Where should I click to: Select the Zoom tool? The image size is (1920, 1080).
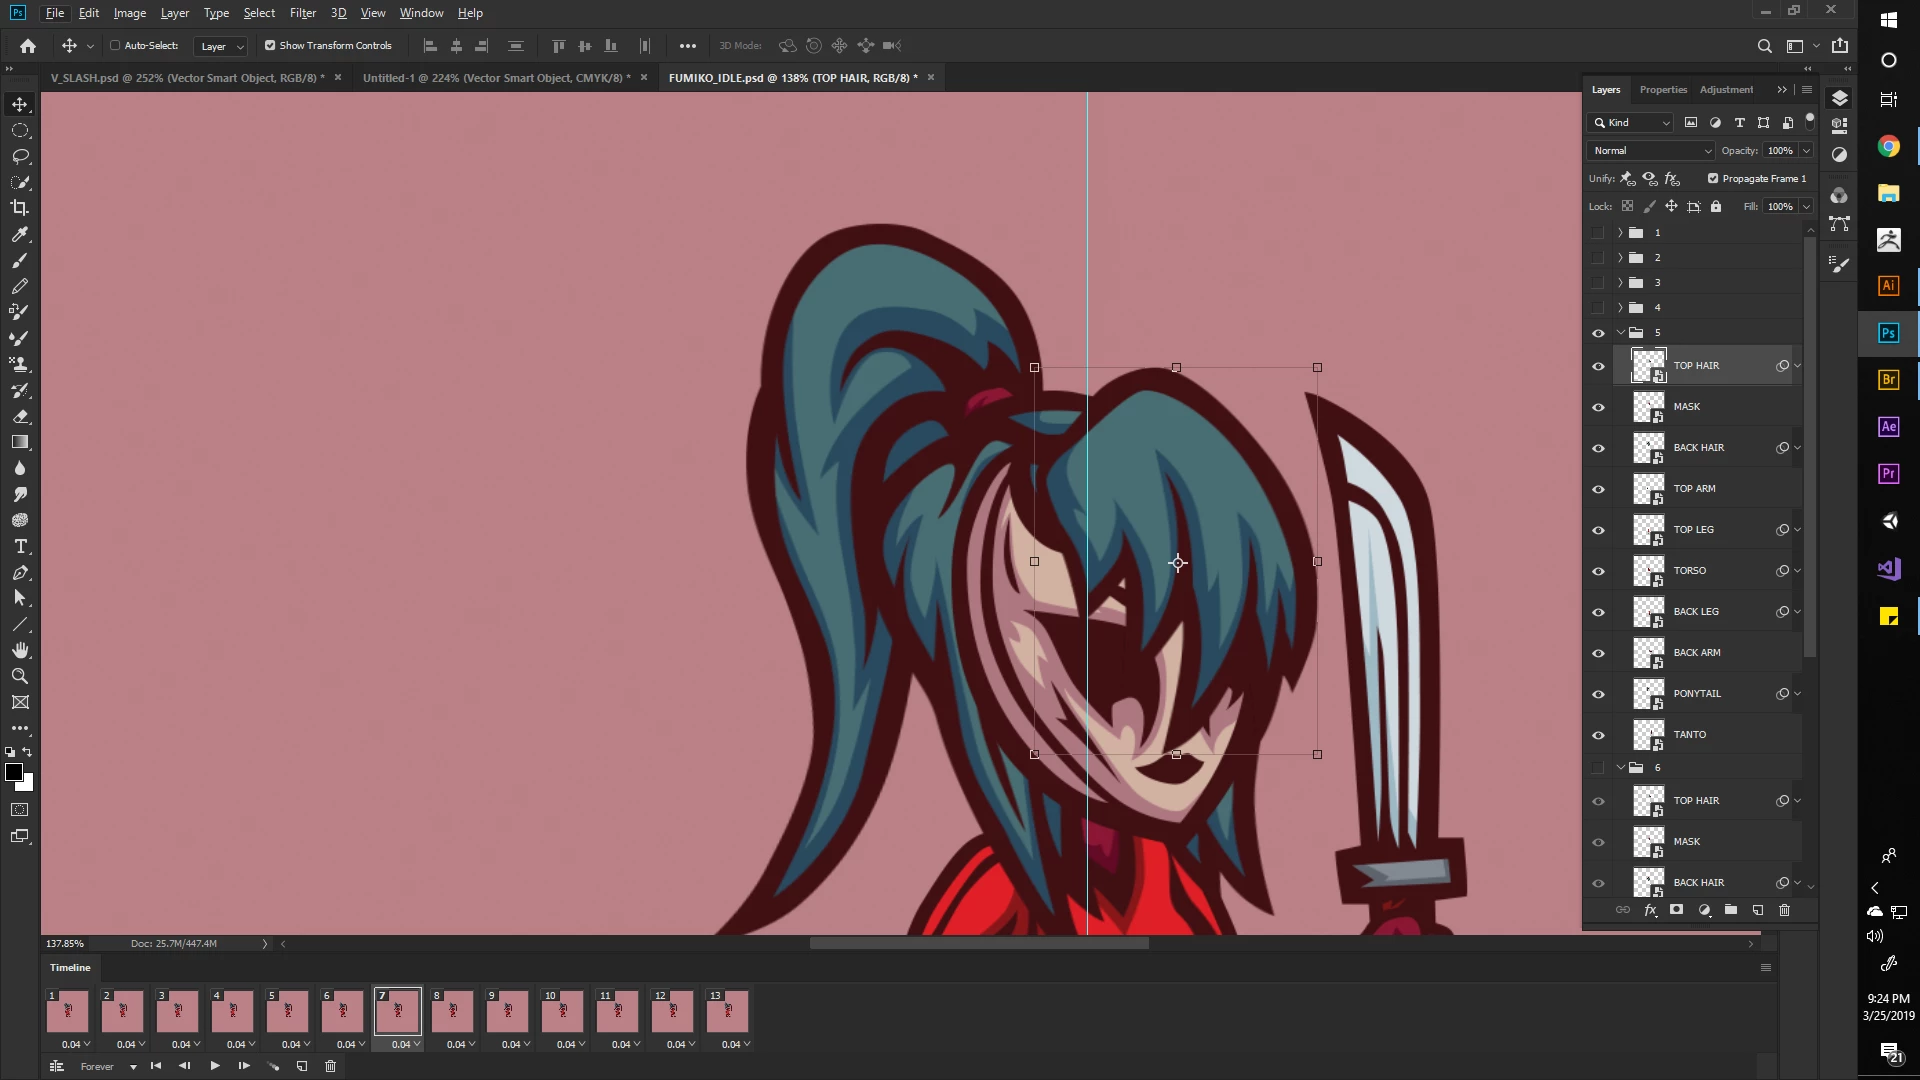pos(20,677)
